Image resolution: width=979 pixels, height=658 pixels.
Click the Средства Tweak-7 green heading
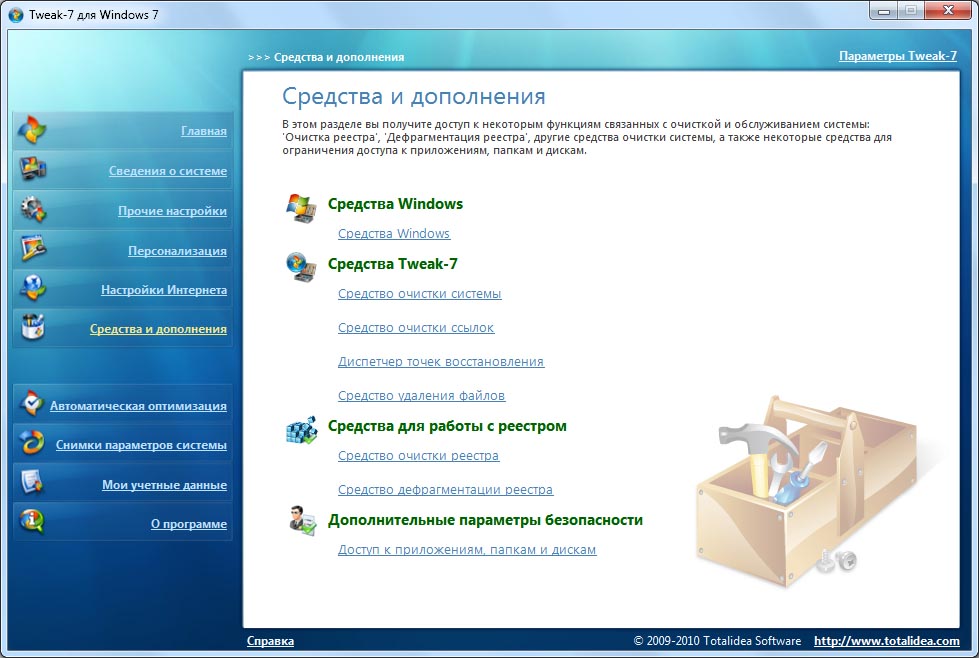tap(393, 264)
